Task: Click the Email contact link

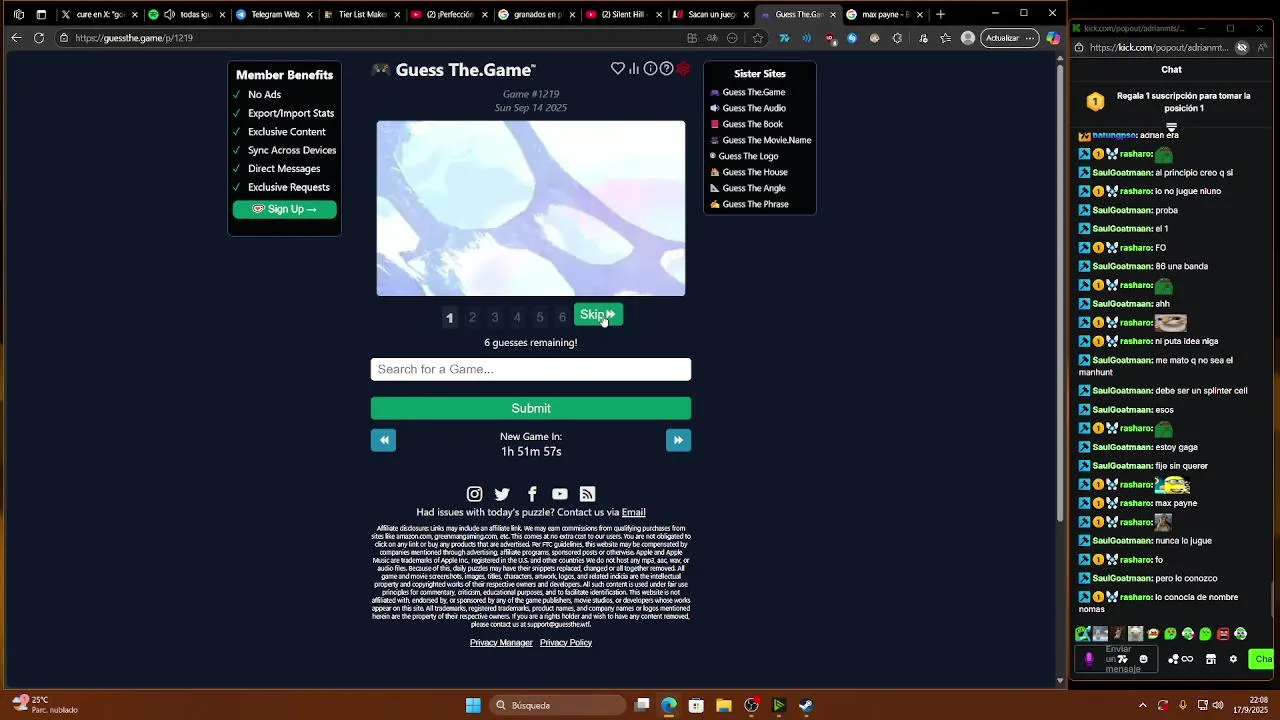Action: click(x=634, y=512)
